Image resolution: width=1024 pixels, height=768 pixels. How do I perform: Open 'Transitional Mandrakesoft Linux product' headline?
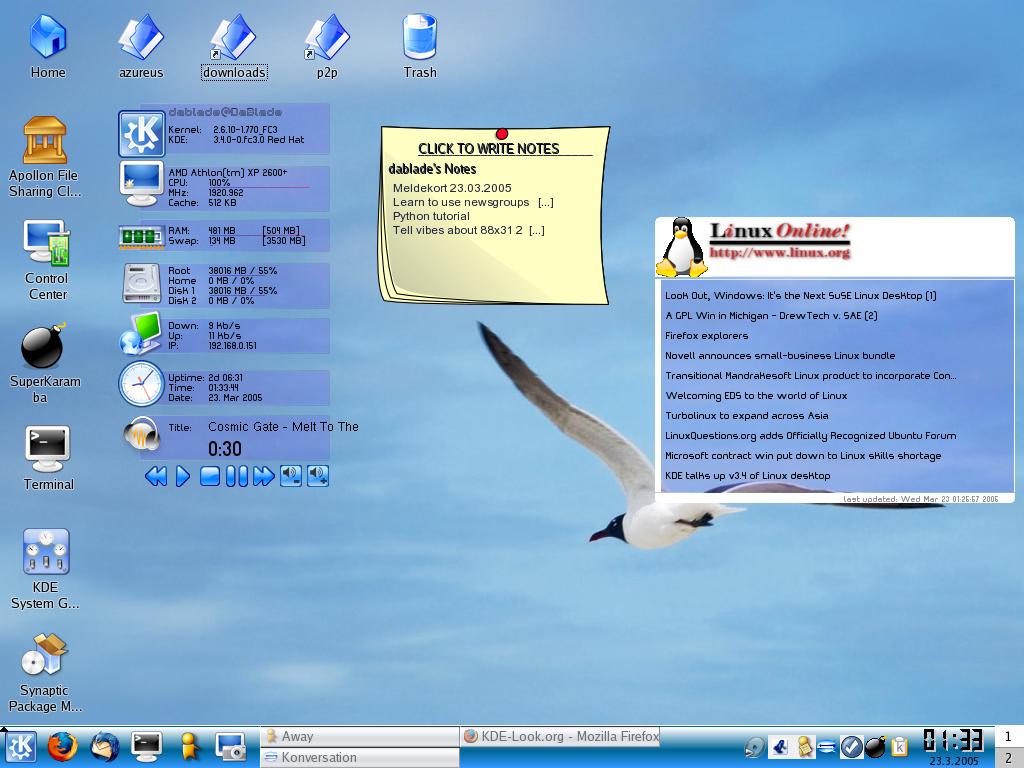pyautogui.click(x=810, y=376)
